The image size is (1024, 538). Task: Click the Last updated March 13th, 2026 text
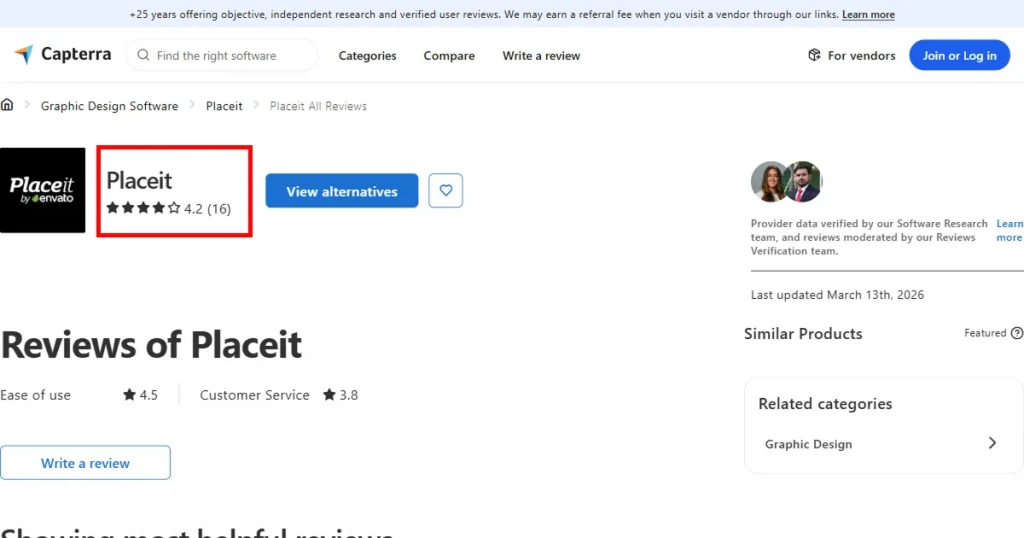click(837, 294)
